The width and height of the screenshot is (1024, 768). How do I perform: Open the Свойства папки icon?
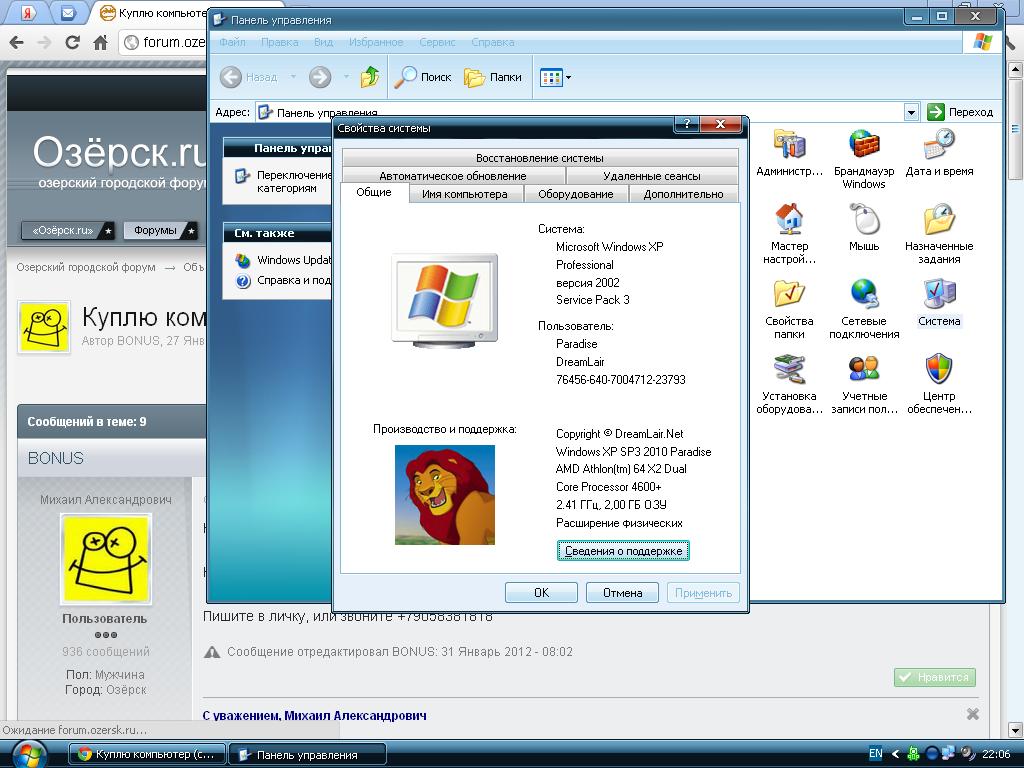[789, 308]
